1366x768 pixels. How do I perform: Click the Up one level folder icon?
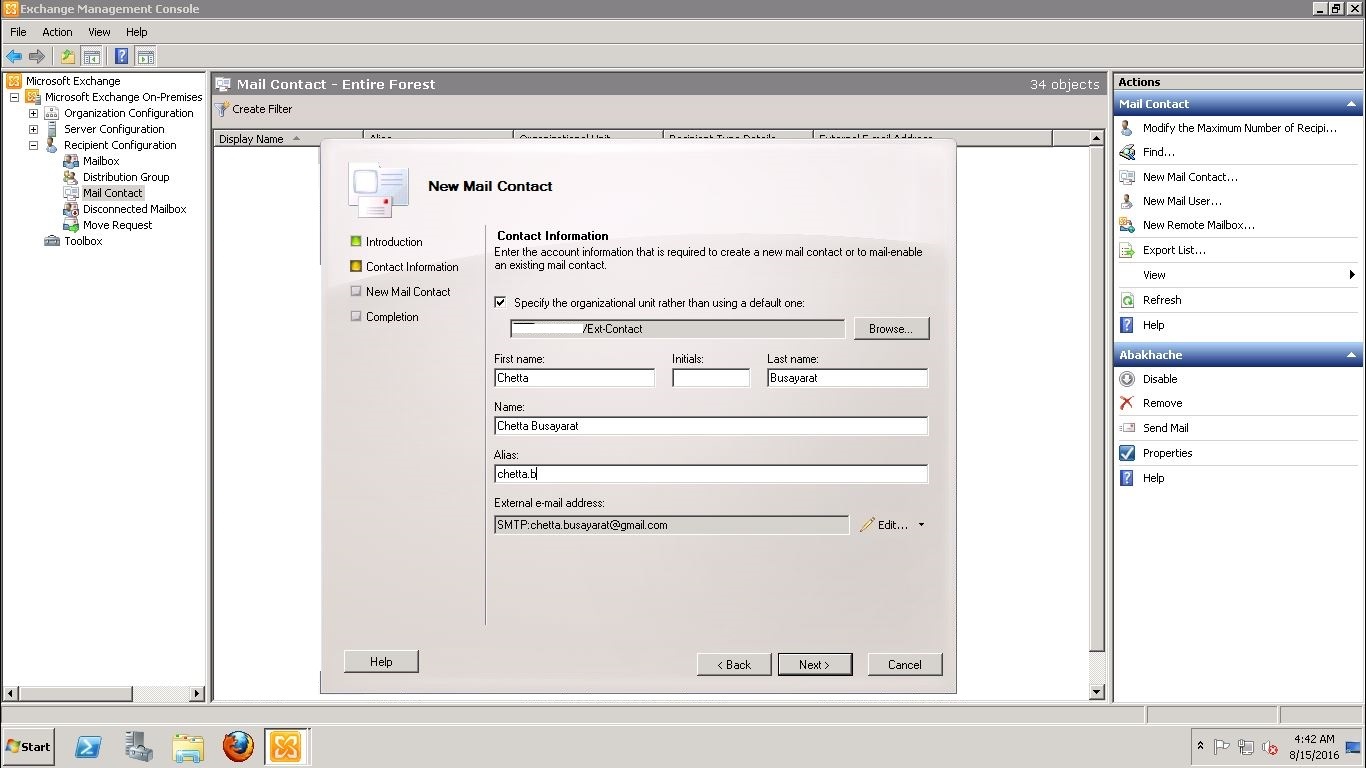[68, 57]
